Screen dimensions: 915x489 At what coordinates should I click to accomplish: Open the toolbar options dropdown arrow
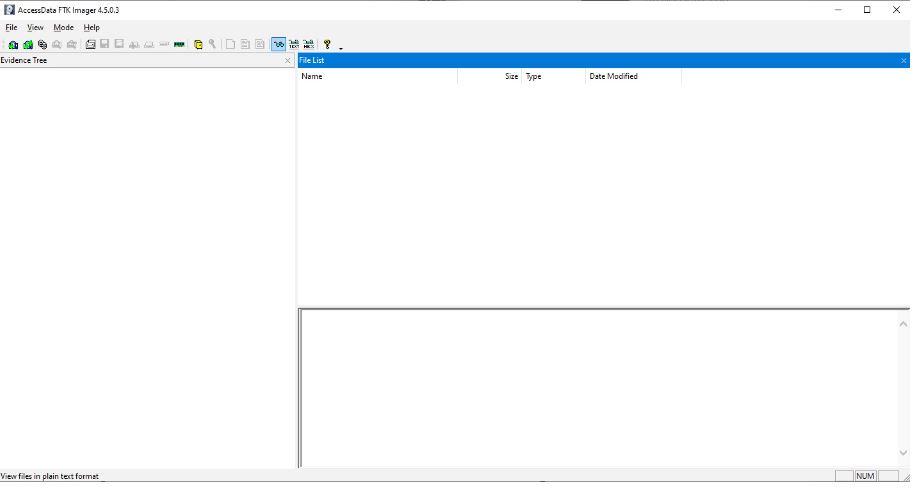(x=341, y=48)
